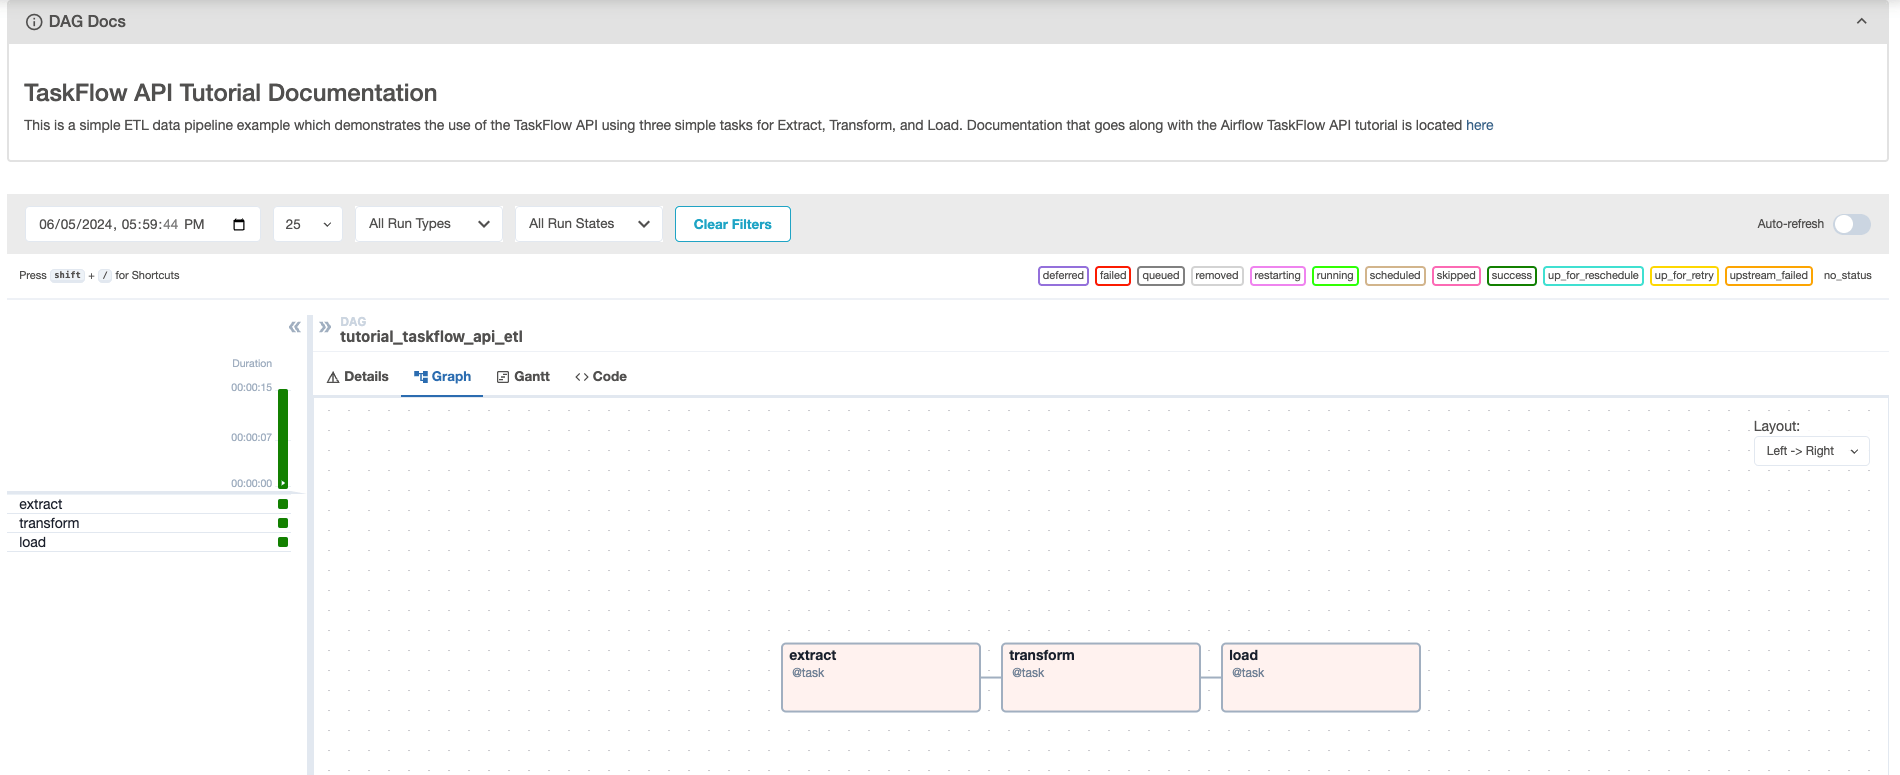Click the 00:00:15 duration label
Image resolution: width=1900 pixels, height=775 pixels.
point(251,388)
